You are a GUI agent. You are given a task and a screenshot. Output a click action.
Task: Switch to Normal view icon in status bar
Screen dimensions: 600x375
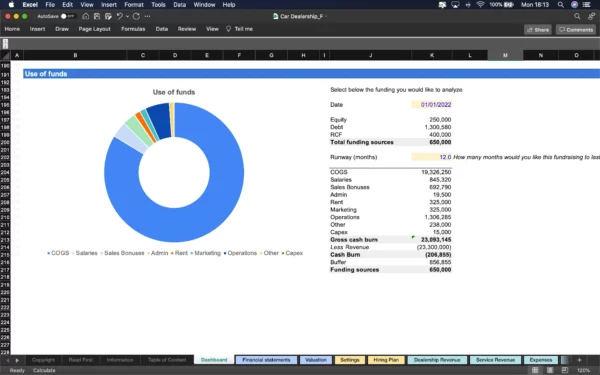[535, 370]
